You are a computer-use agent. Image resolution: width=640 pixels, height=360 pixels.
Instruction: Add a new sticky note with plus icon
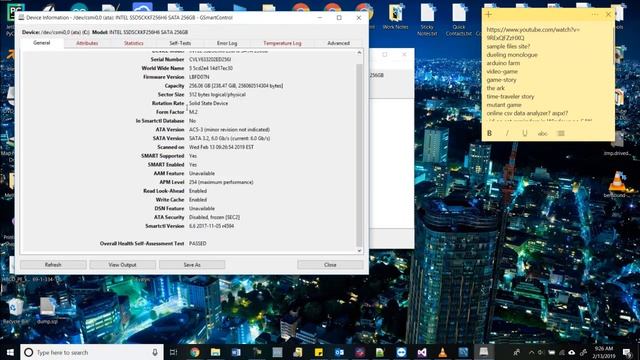coord(488,15)
